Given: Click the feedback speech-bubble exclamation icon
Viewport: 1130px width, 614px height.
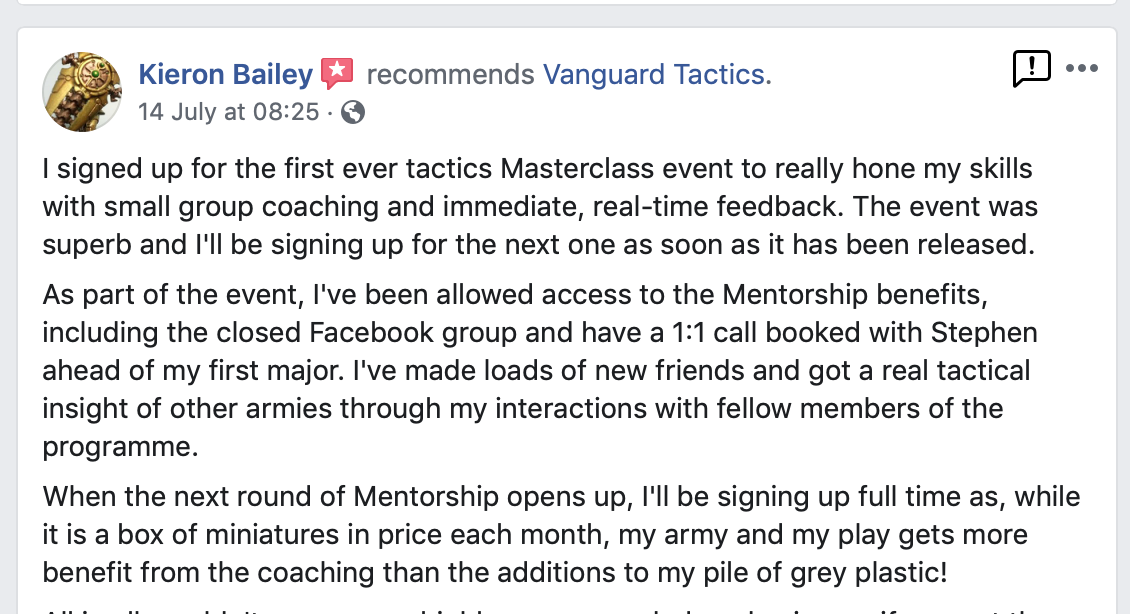Looking at the screenshot, I should (x=1031, y=69).
